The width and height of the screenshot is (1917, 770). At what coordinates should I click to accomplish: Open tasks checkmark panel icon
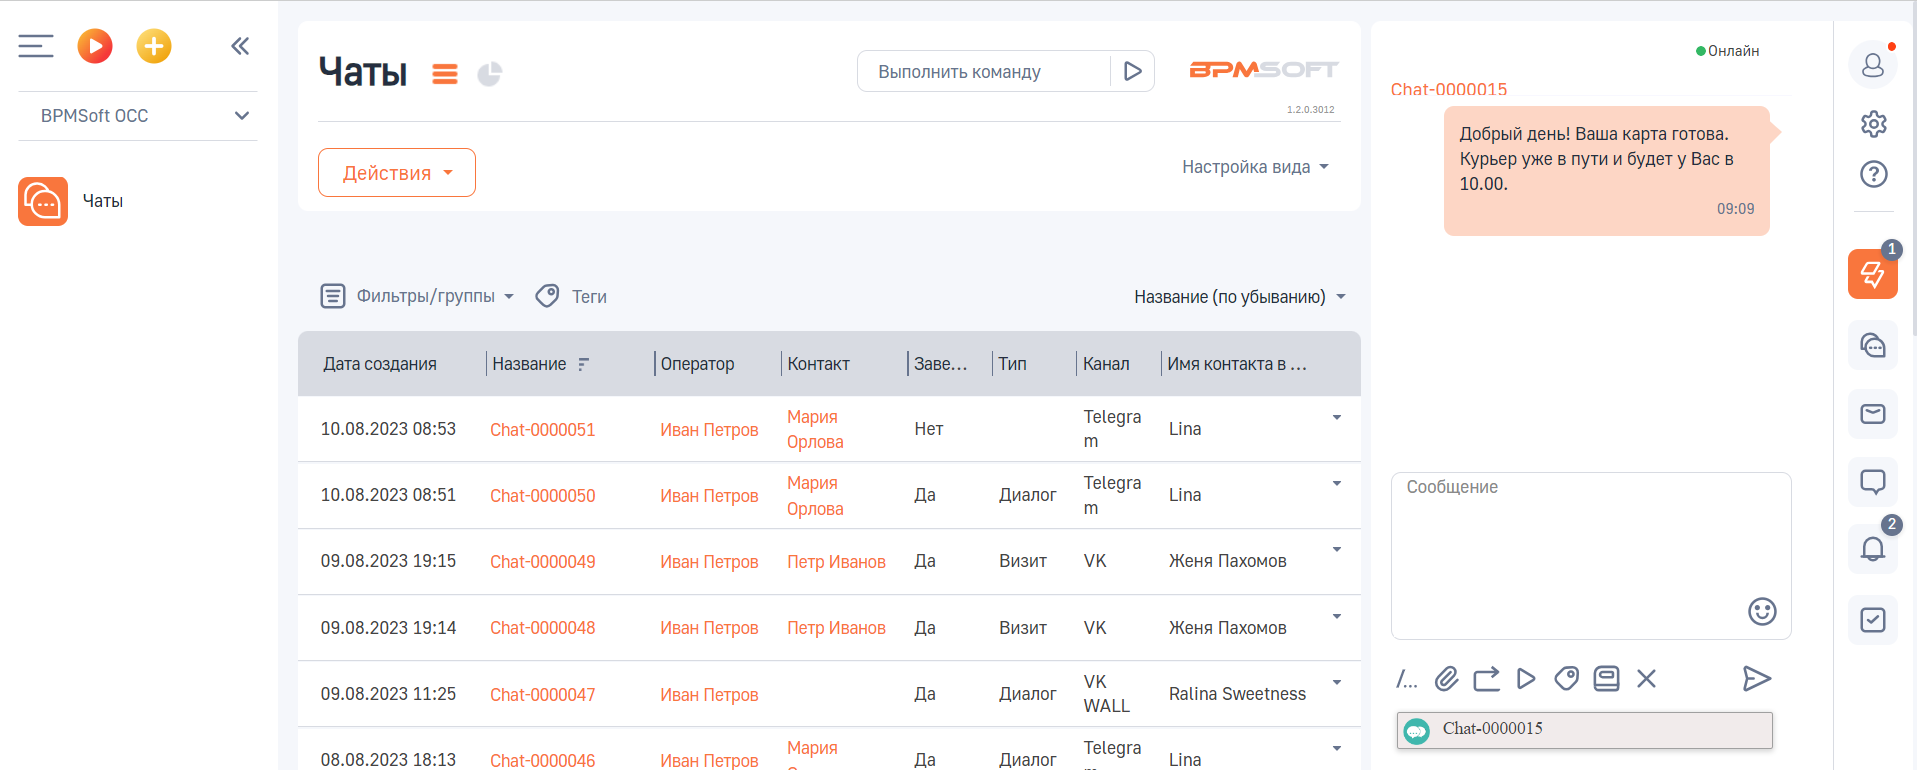point(1873,619)
